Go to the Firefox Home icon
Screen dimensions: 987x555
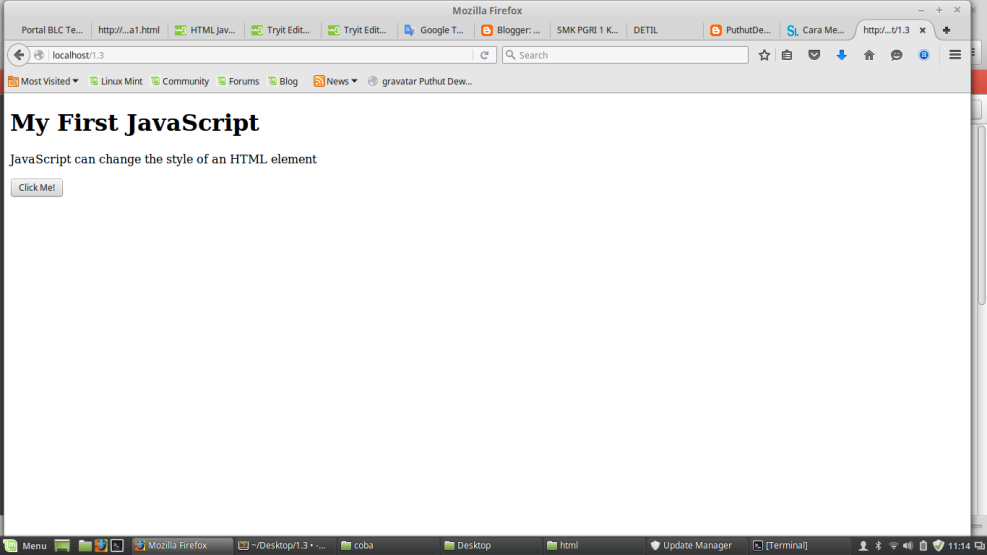[869, 55]
